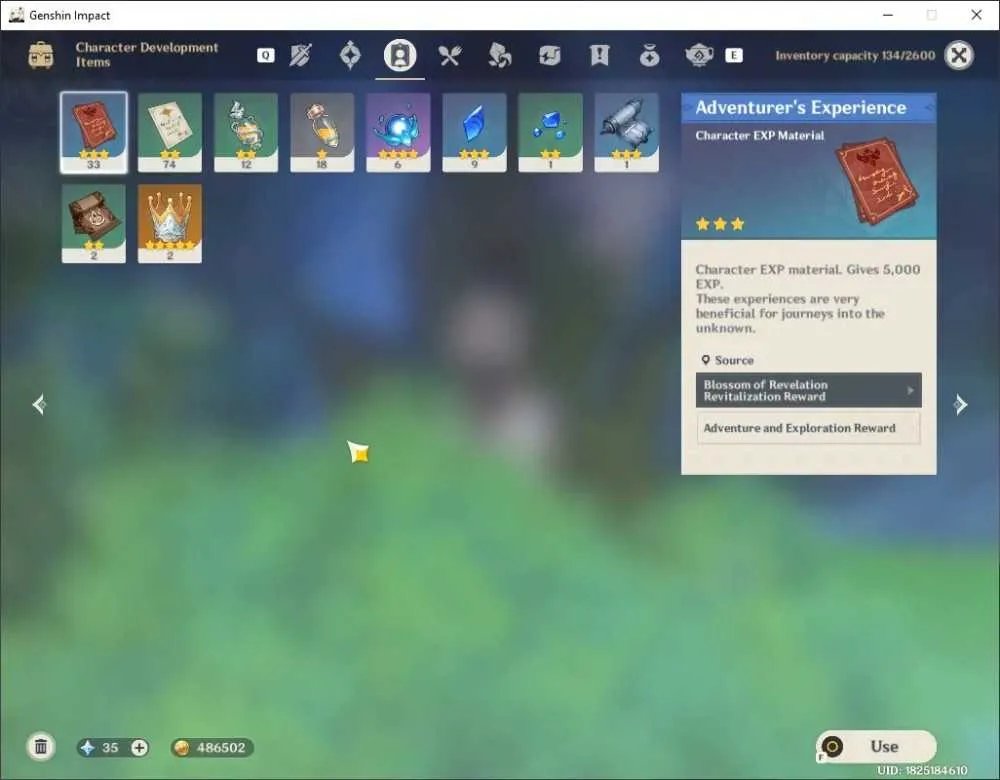1000x780 pixels.
Task: Select the Crown of Insight item
Action: coord(170,223)
